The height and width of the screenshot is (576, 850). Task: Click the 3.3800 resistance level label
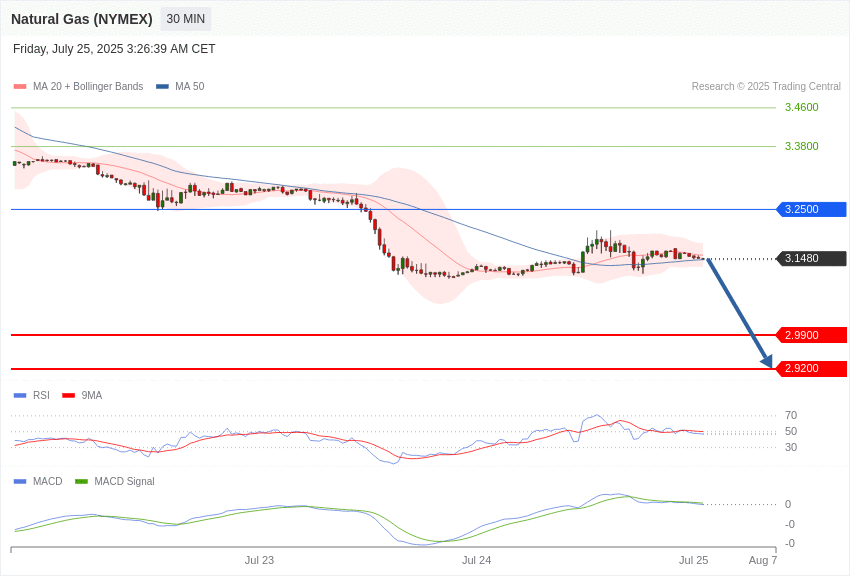(x=801, y=146)
